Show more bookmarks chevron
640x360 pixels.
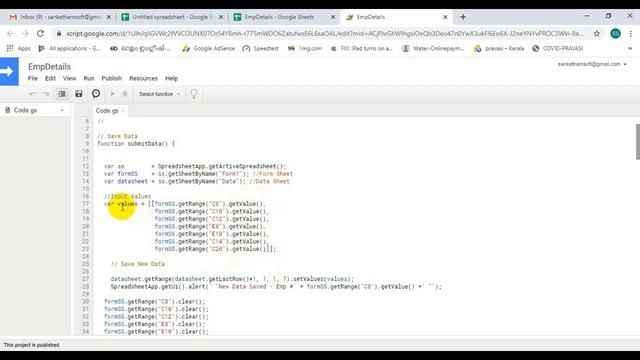click(630, 48)
